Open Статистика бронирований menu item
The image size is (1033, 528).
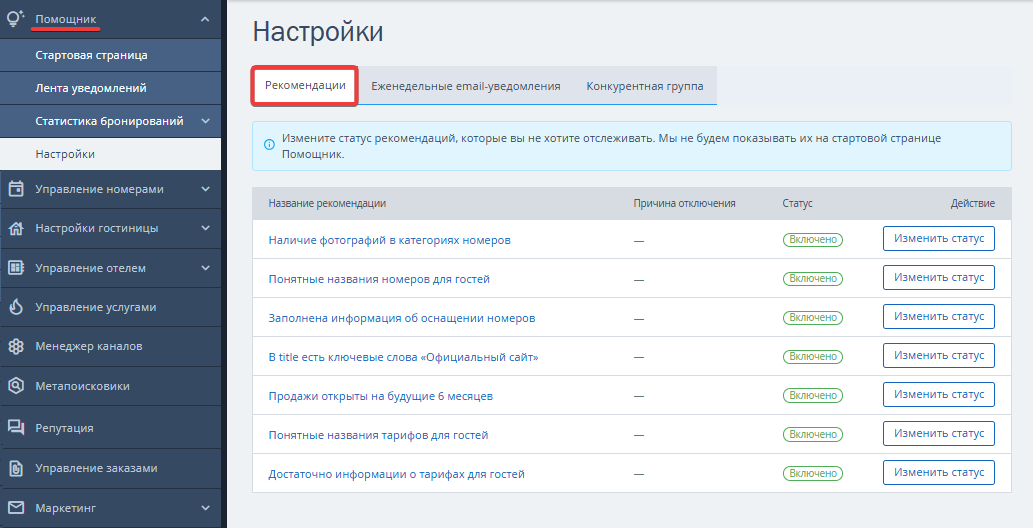(x=109, y=121)
